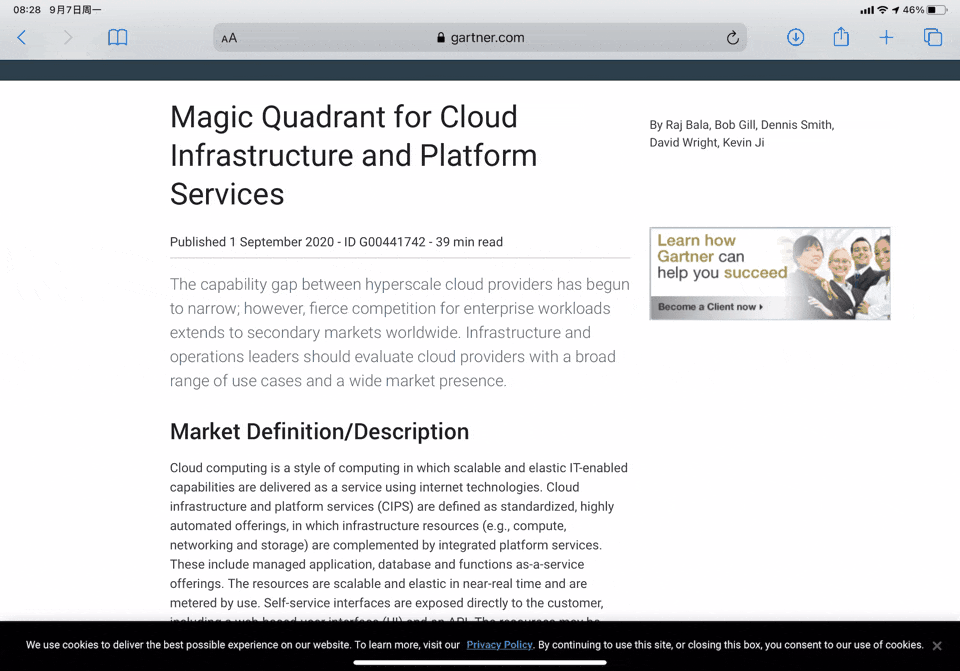Go back with Safari's back arrow
This screenshot has width=960, height=671.
click(x=22, y=37)
